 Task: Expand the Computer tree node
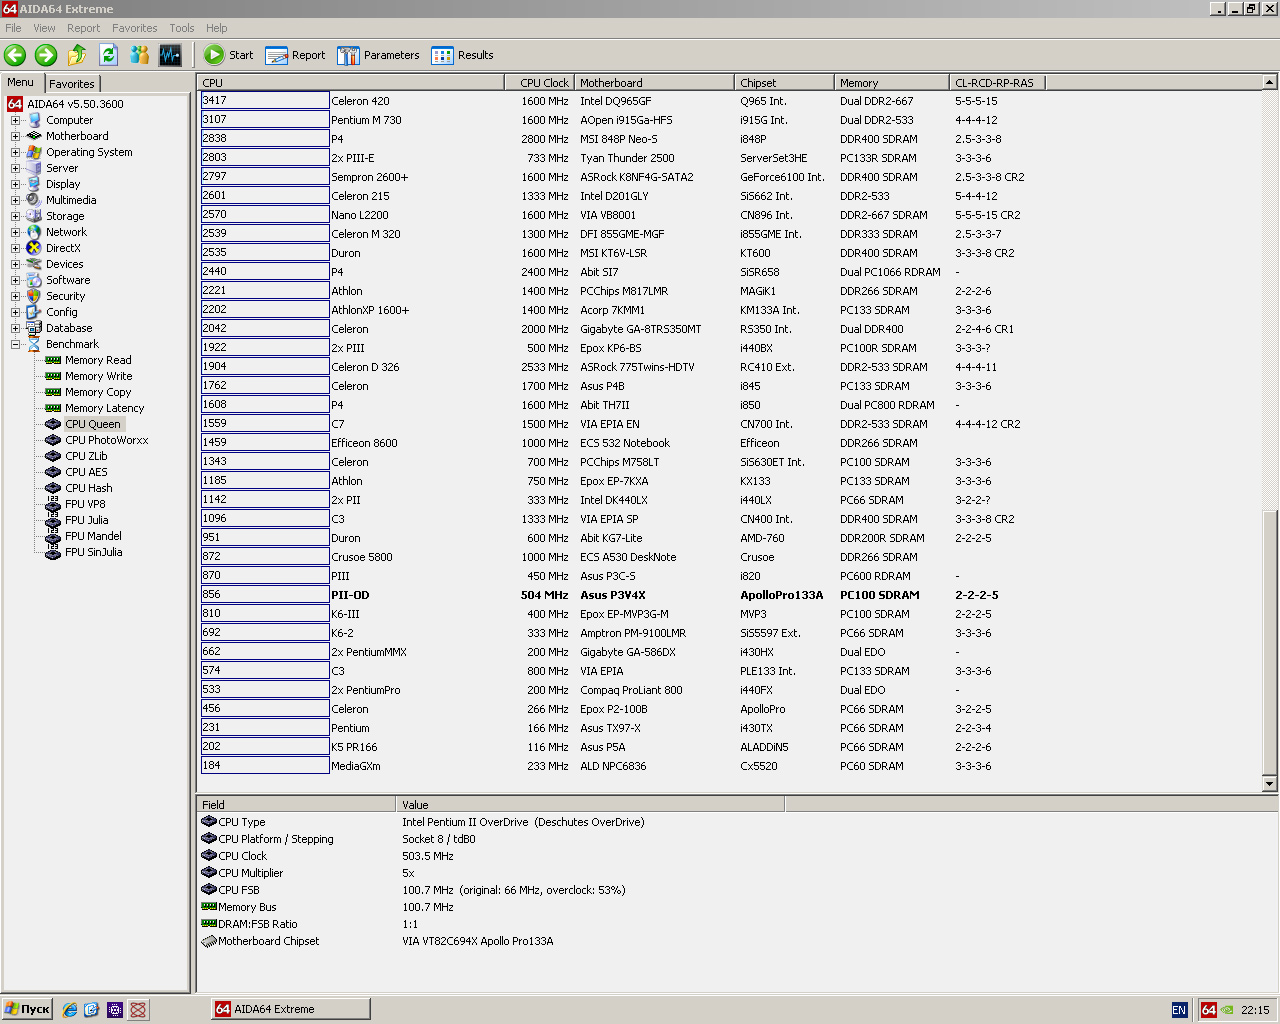(x=15, y=120)
